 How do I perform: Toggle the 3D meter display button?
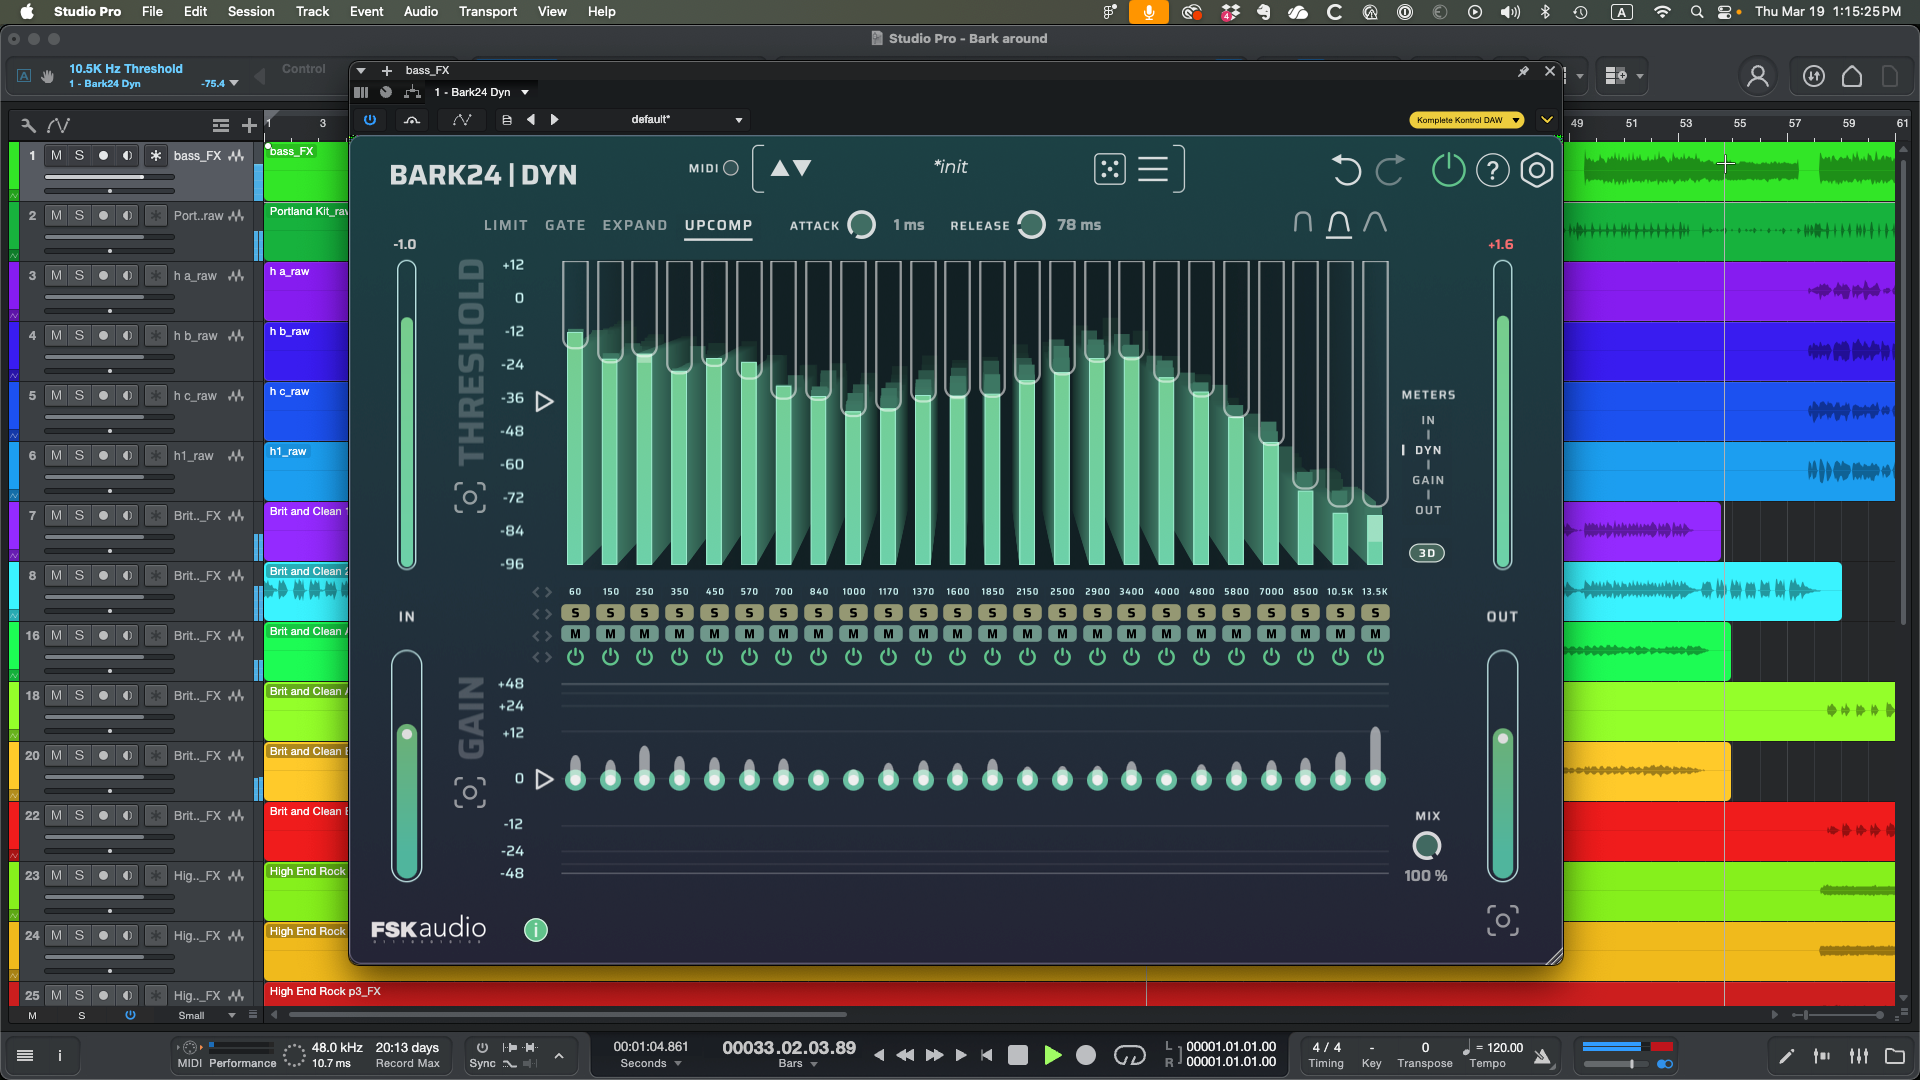(1427, 553)
